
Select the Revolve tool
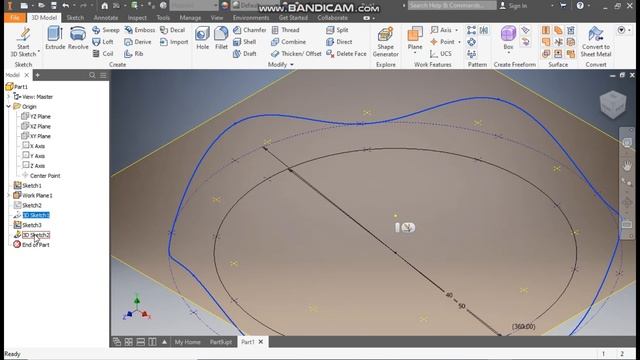point(78,38)
